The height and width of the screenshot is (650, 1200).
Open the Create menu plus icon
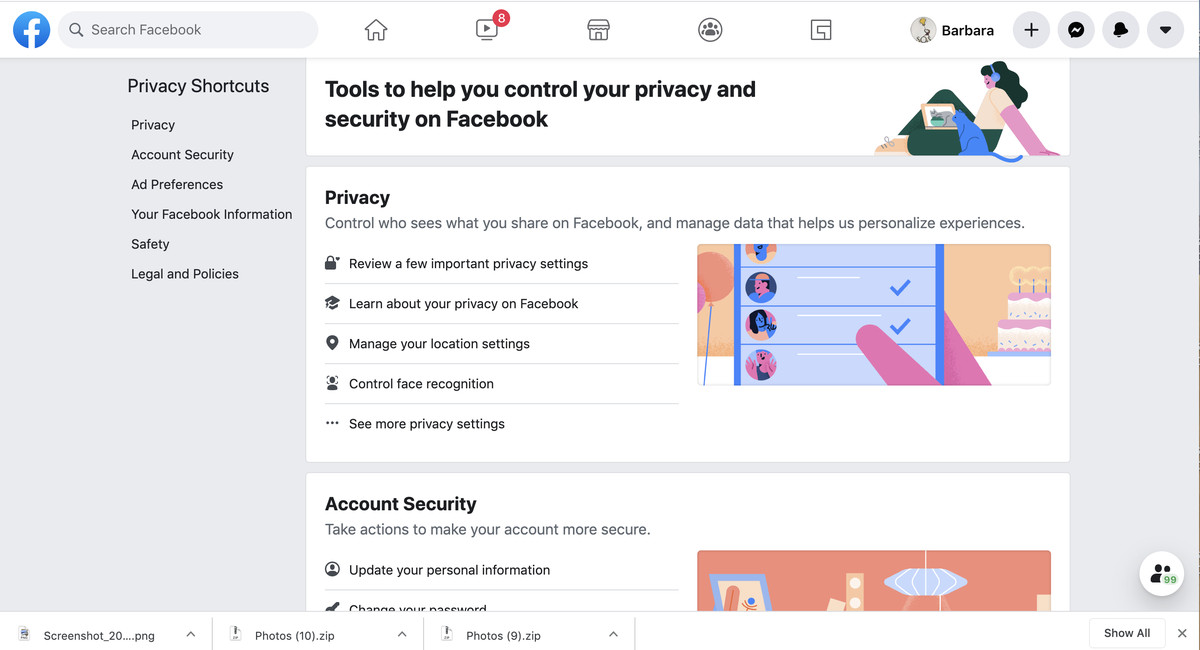coord(1031,30)
